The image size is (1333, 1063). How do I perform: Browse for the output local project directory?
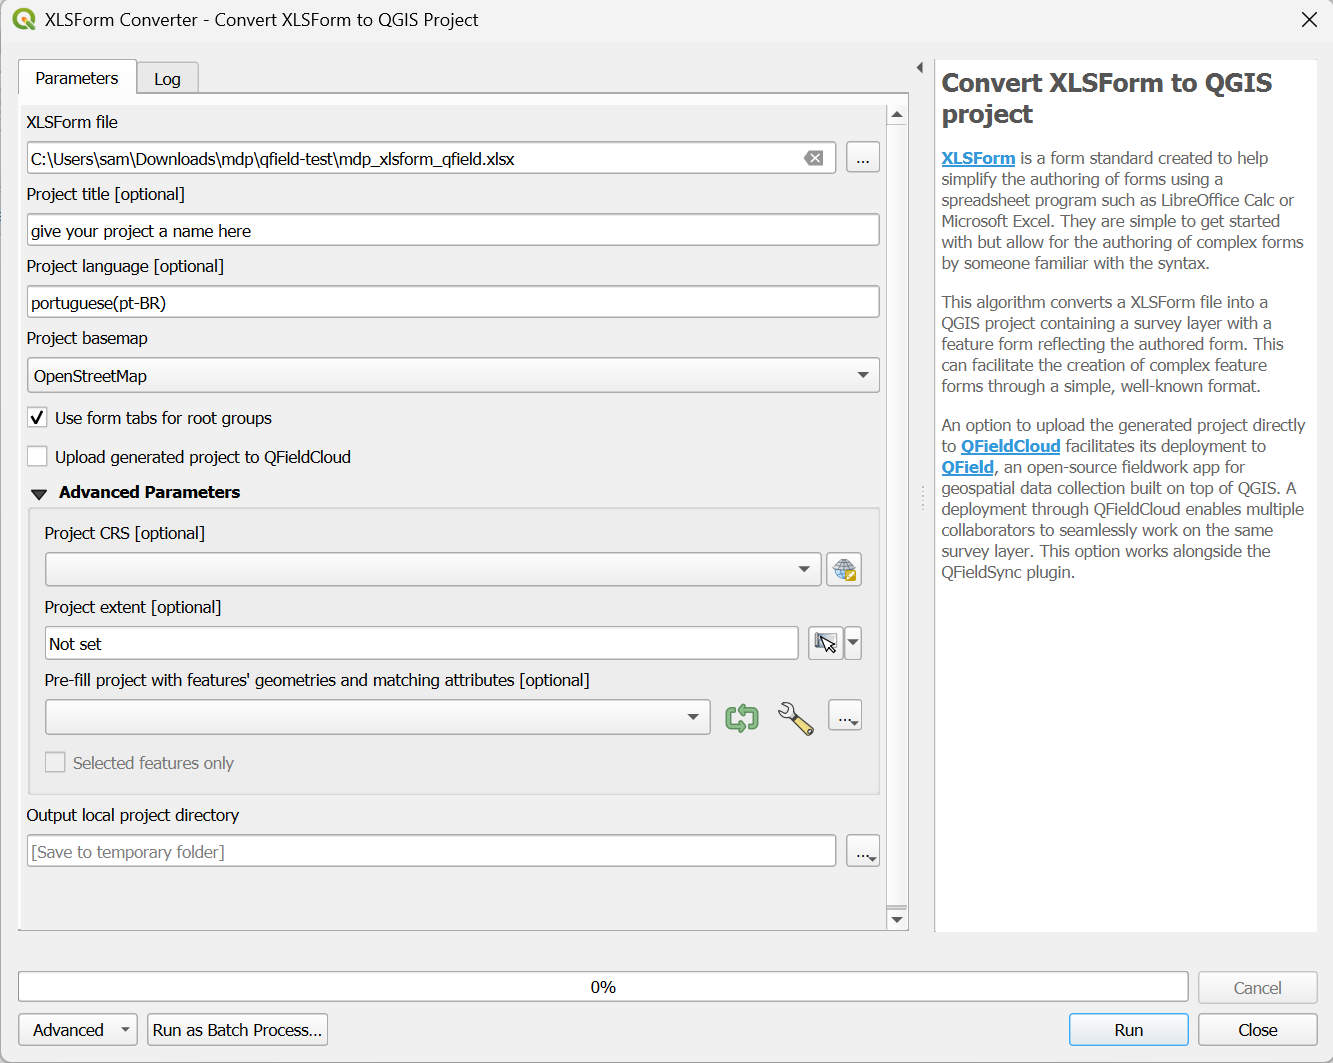(862, 851)
